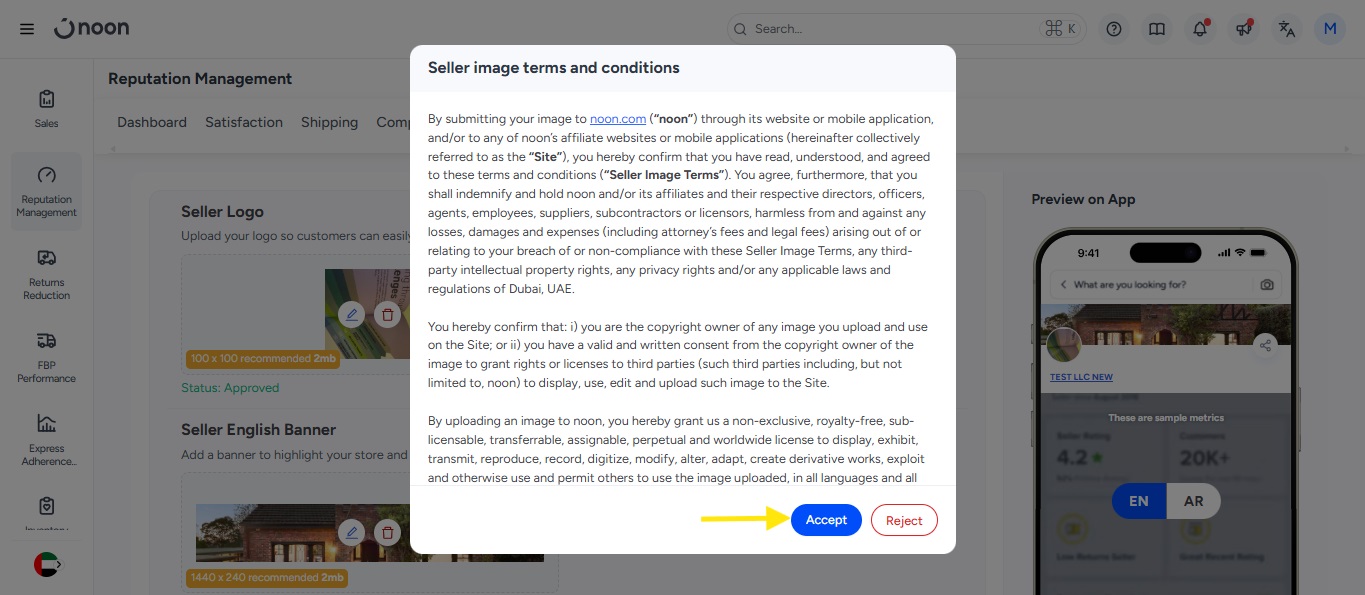The height and width of the screenshot is (595, 1365).
Task: Open Express Adherence in sidebar
Action: pyautogui.click(x=46, y=440)
